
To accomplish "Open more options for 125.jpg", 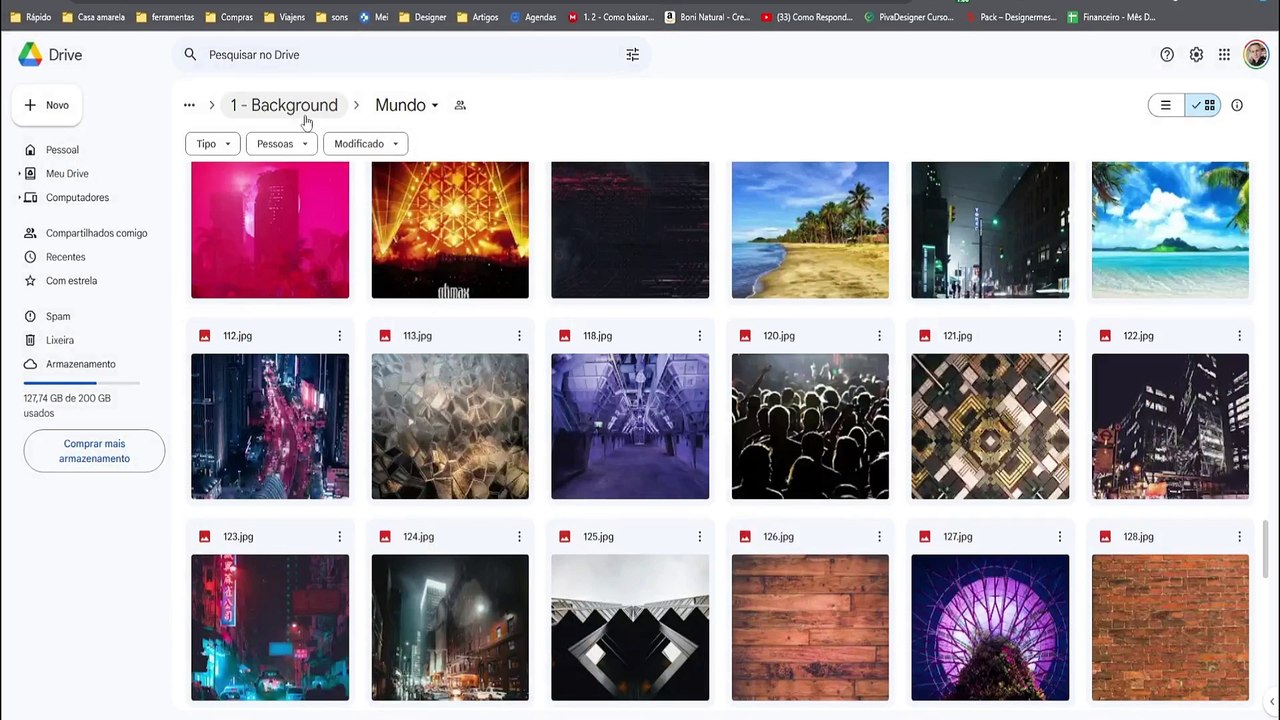I will 699,537.
